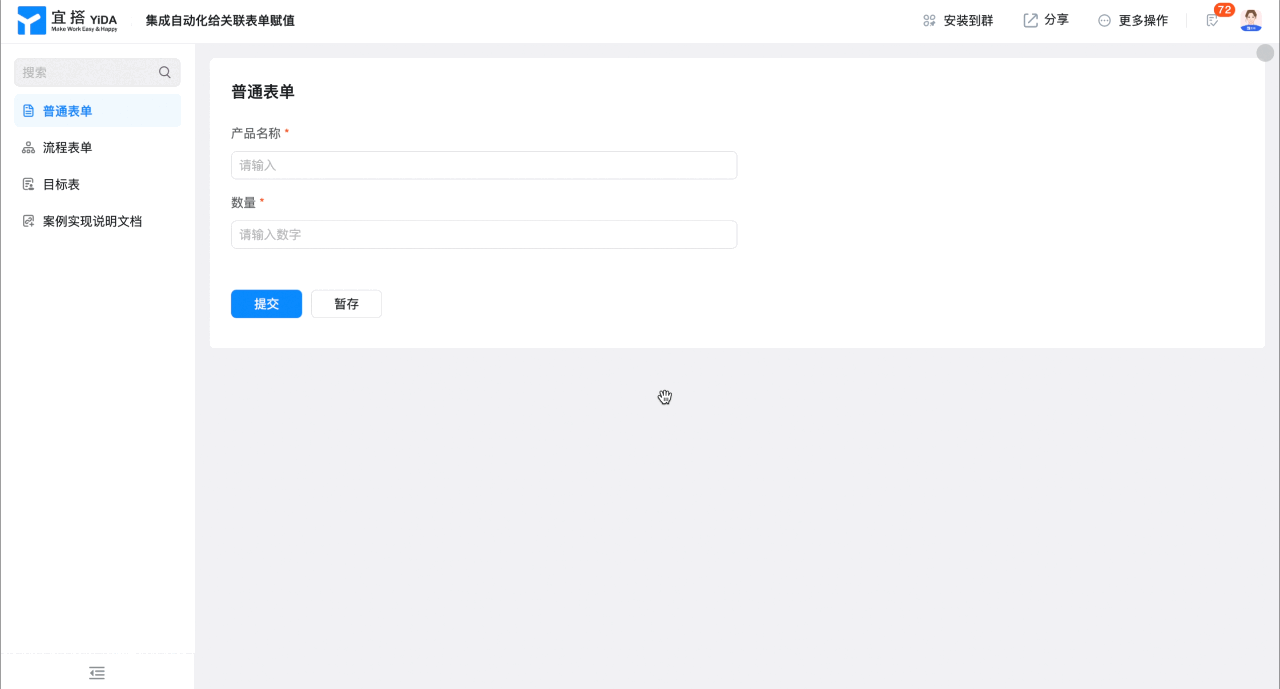Click the 目标表 report icon
This screenshot has height=689, width=1280.
28,185
